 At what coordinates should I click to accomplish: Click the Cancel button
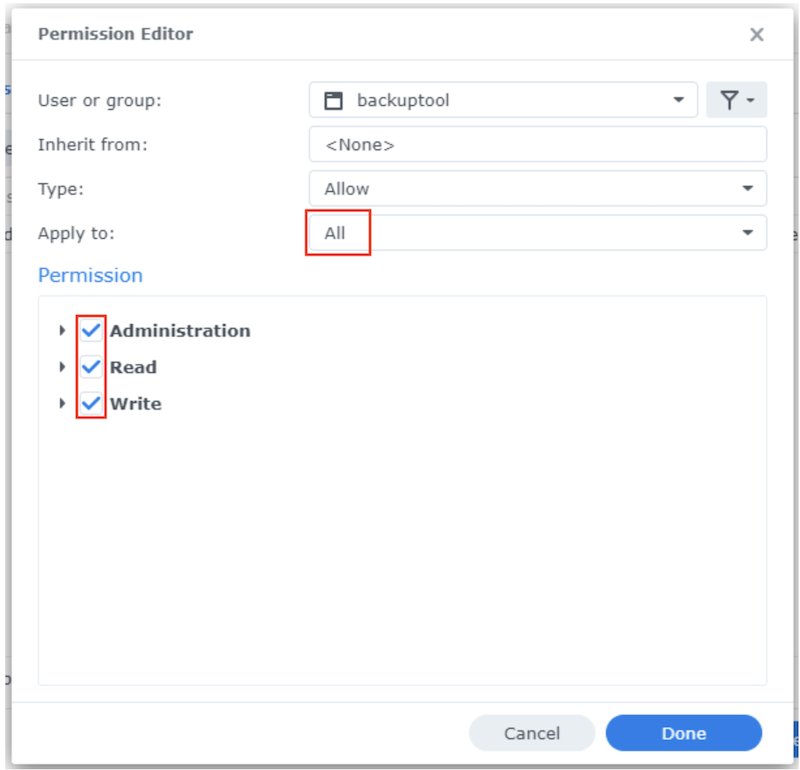(532, 733)
